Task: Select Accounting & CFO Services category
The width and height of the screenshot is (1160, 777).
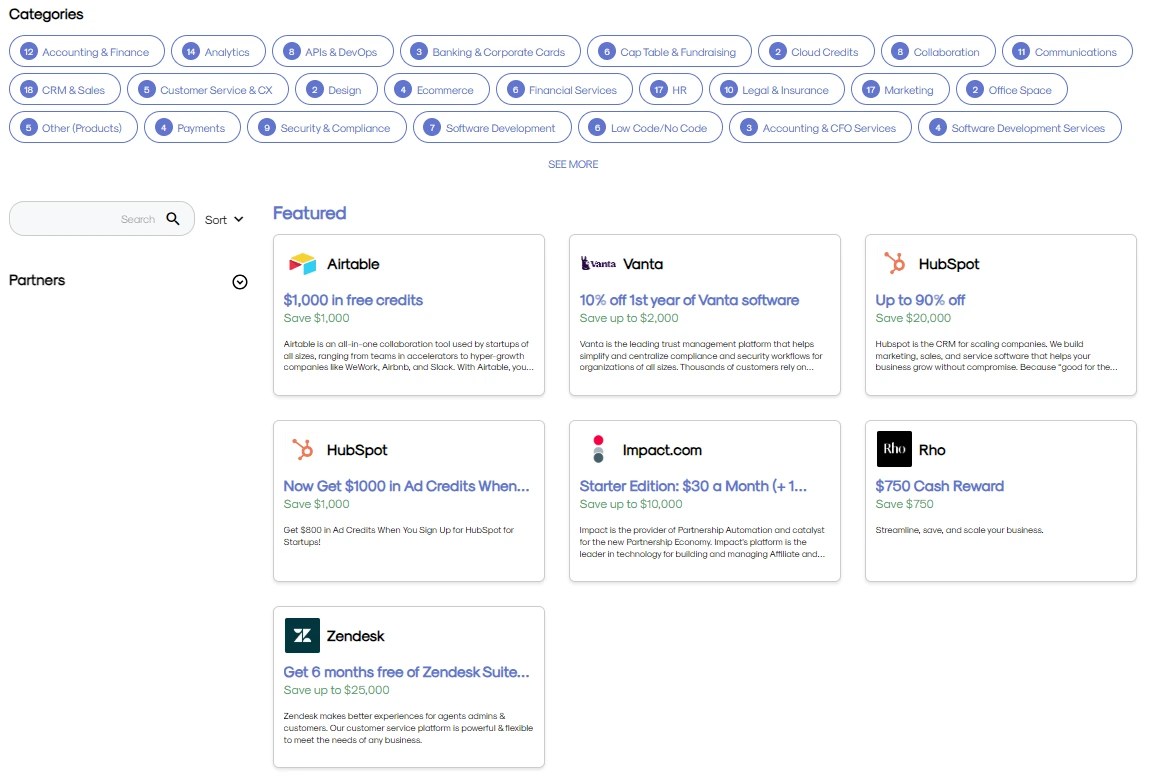Action: [x=820, y=127]
